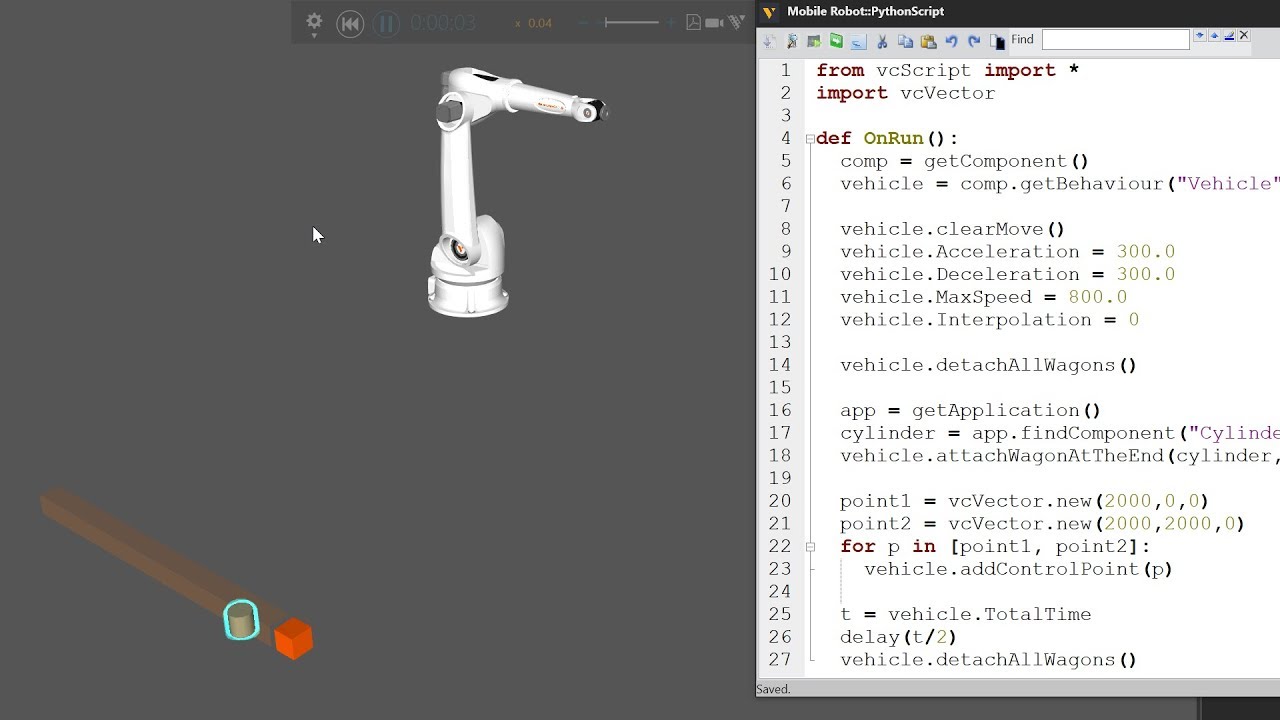Redo edit in script editor
Screen dimensions: 1280x720
coord(974,41)
